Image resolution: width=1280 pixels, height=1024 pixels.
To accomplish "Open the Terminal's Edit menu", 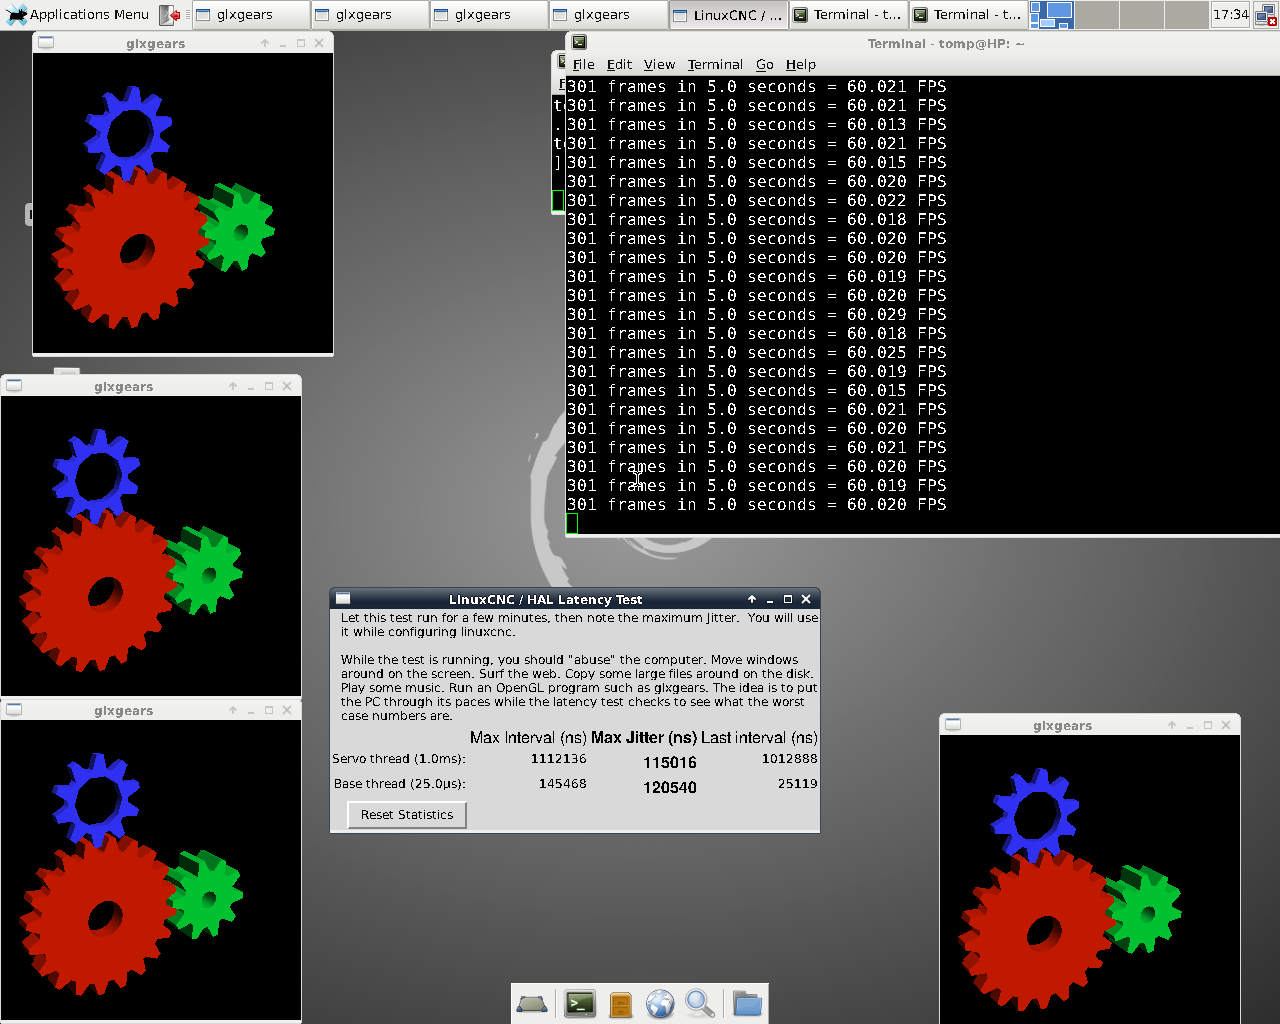I will pos(619,64).
